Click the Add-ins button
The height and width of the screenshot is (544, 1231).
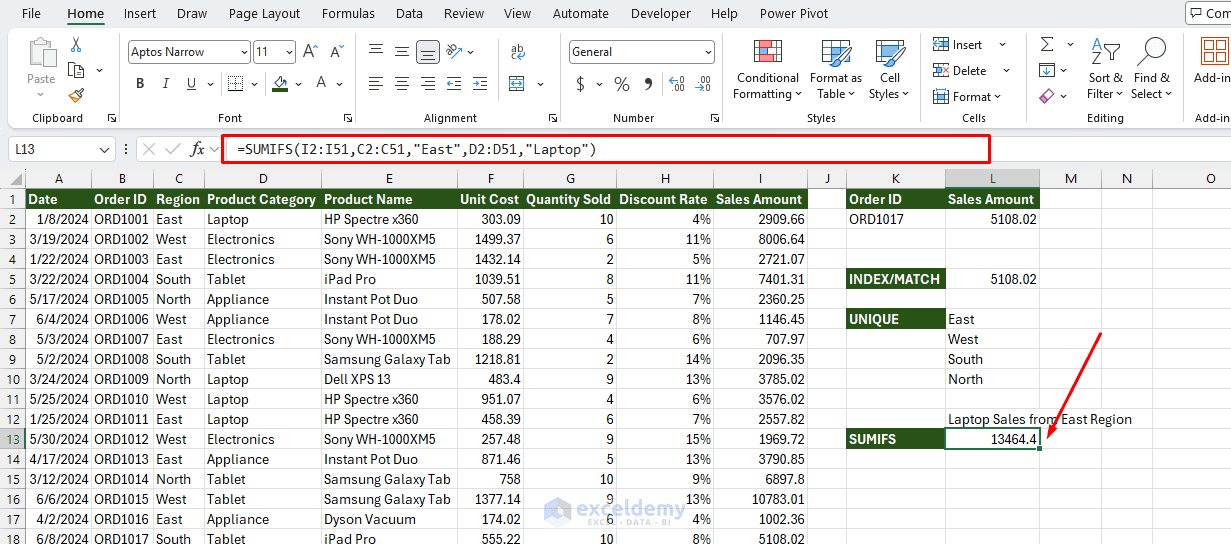click(1211, 62)
